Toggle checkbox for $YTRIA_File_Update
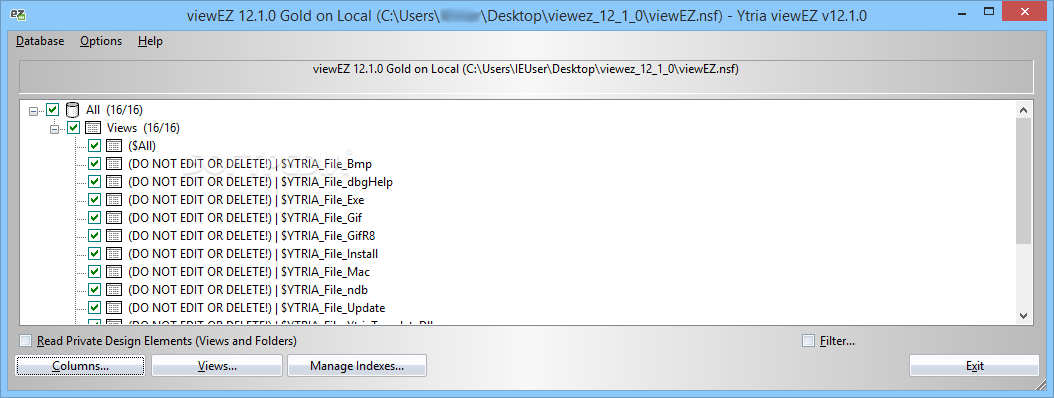Screen dimensions: 1054x398 tap(94, 308)
